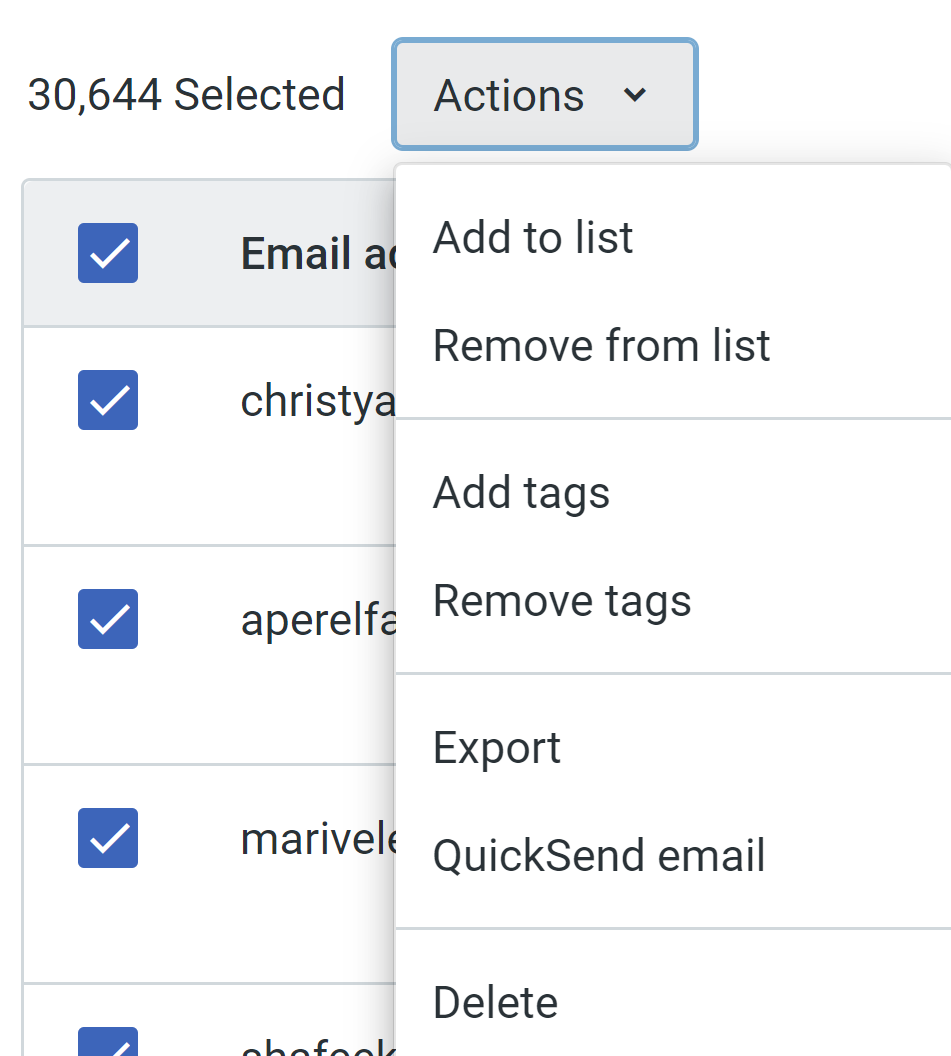Image resolution: width=951 pixels, height=1056 pixels.
Task: Toggle the partially visible bottom row checkbox
Action: (108, 1044)
